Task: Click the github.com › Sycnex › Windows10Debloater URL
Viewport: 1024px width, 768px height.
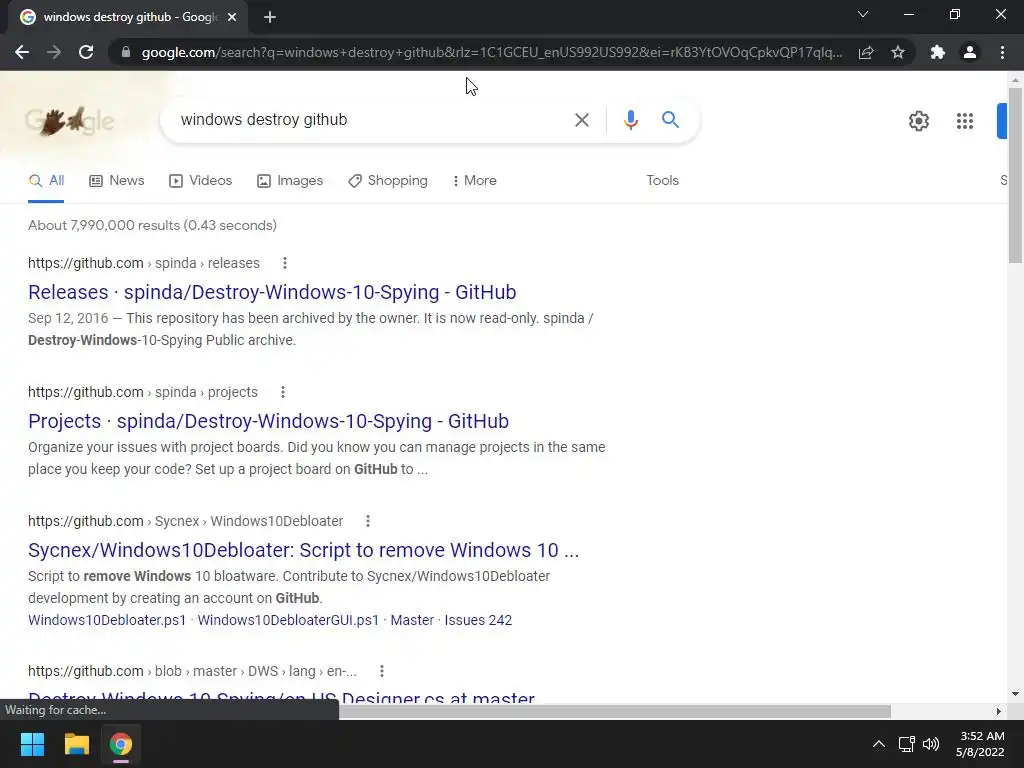Action: [185, 521]
